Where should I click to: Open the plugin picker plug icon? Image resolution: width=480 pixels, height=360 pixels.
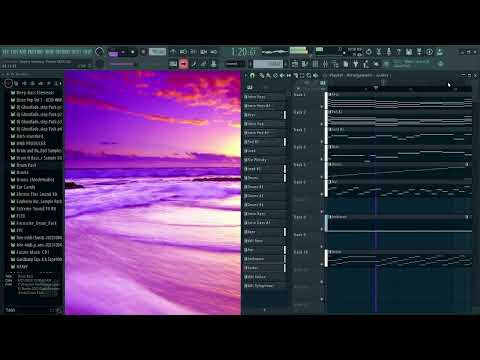click(x=356, y=64)
